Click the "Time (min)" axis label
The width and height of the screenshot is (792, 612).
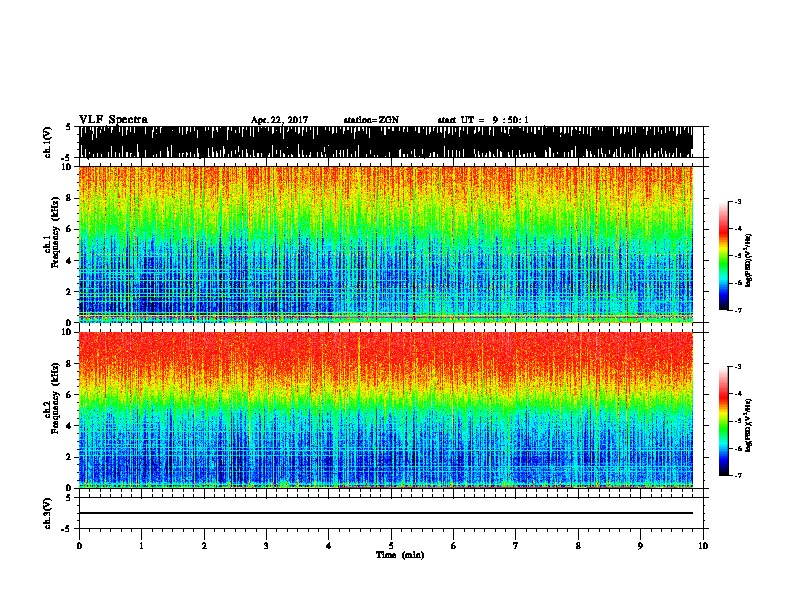coord(400,555)
